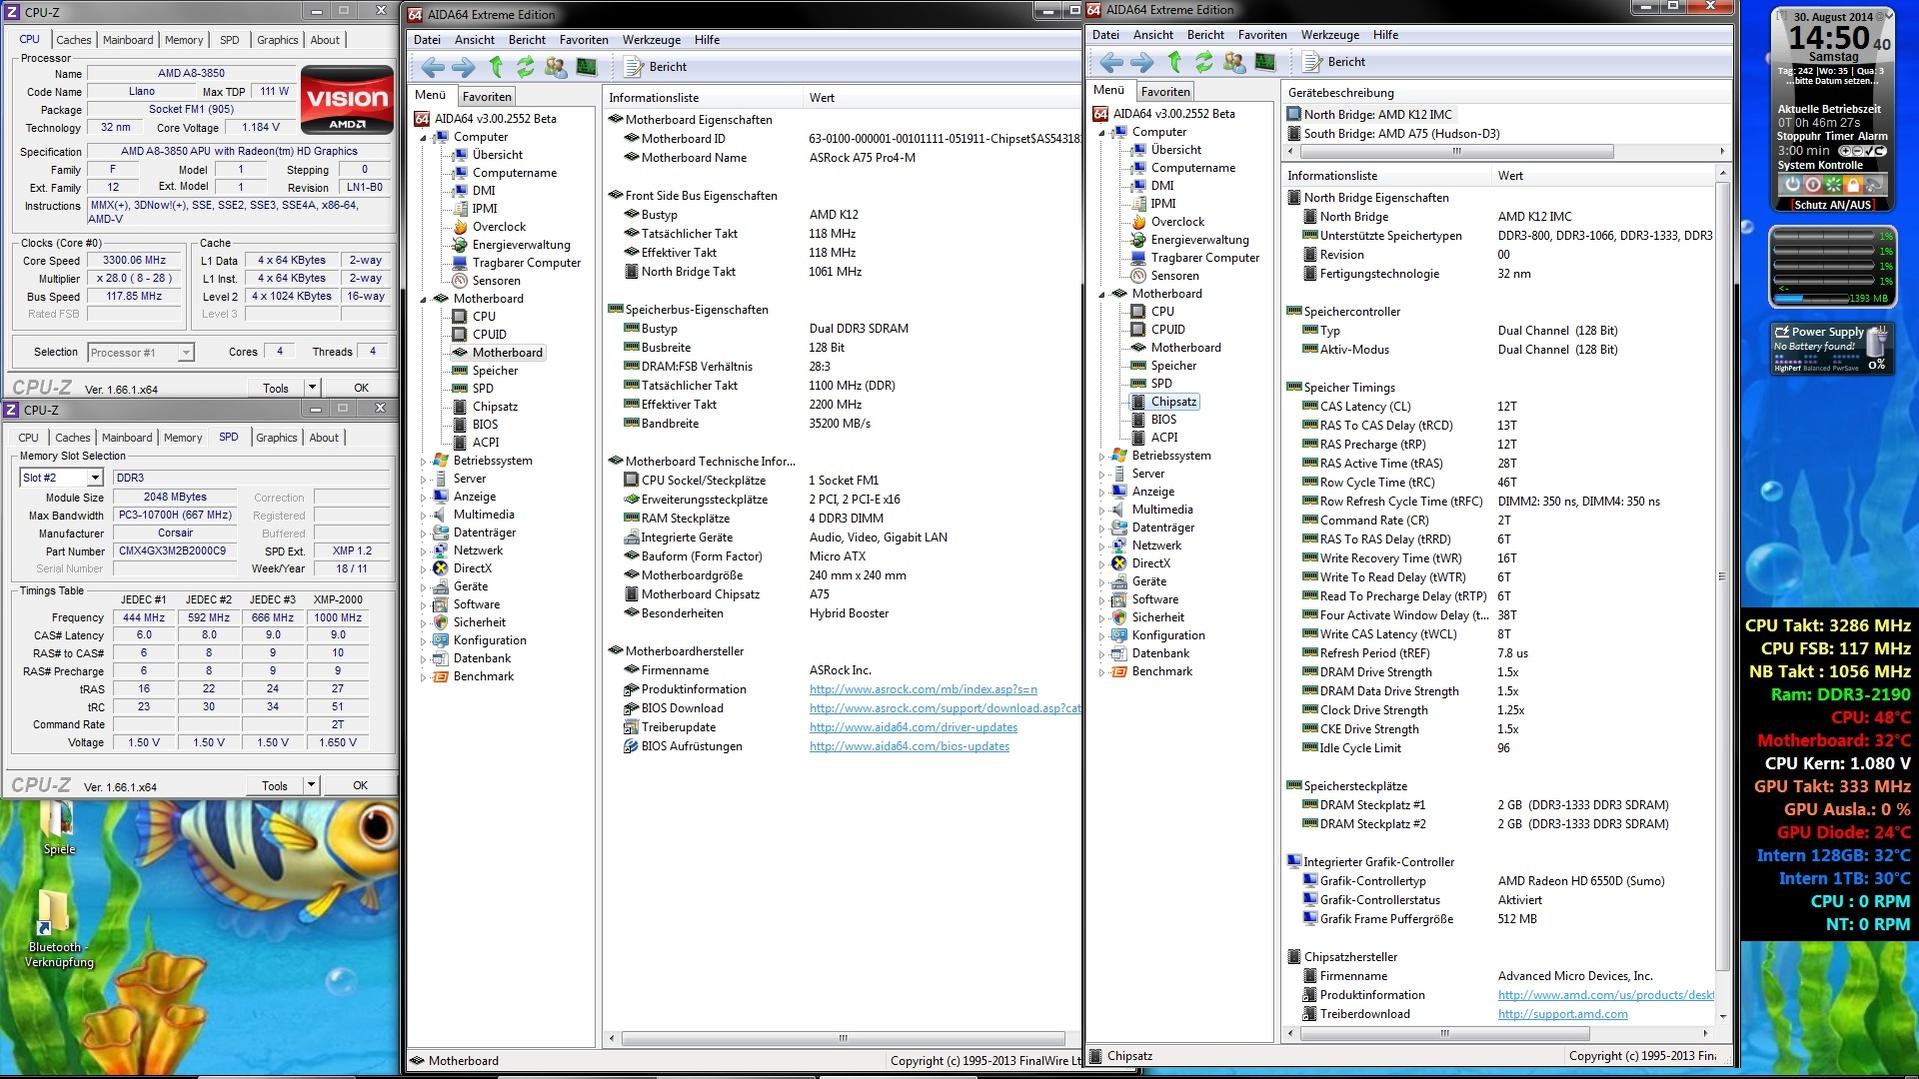Screen dimensions: 1919x1079
Task: Click the users icon in left AIDA64 toolbar
Action: [x=556, y=67]
